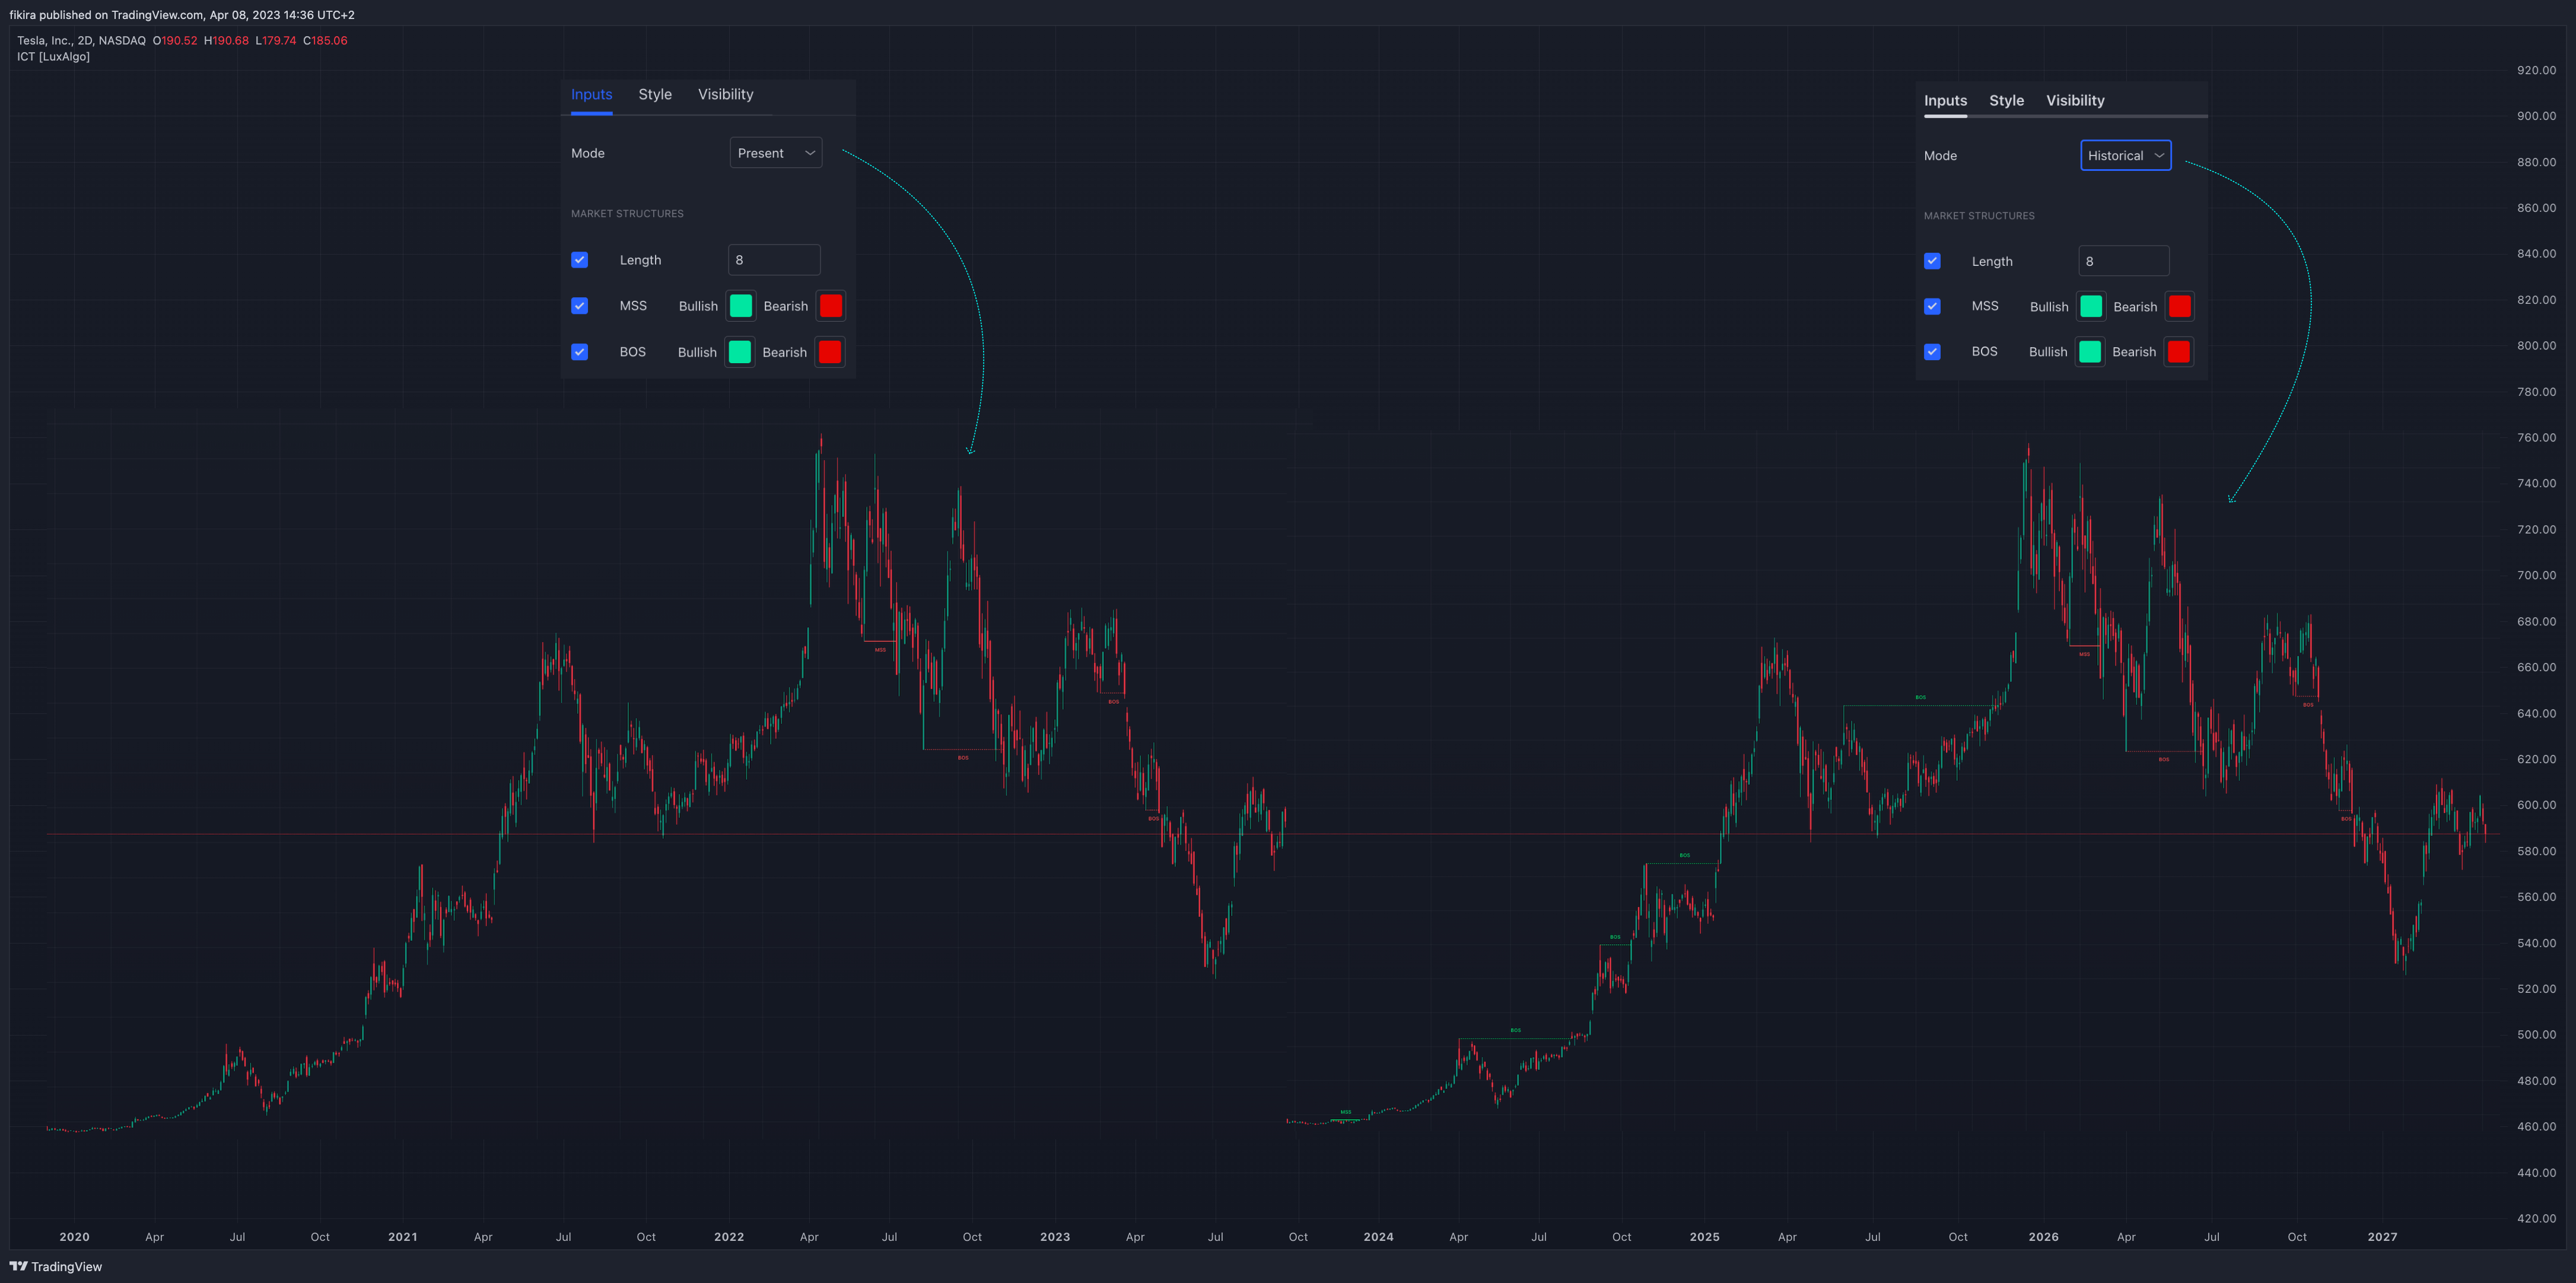Open the Inputs tab in left panel
2576x1283 pixels.
591,94
